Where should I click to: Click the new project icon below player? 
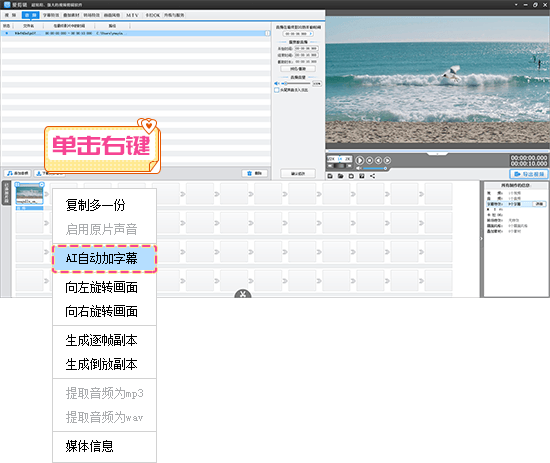coord(351,176)
